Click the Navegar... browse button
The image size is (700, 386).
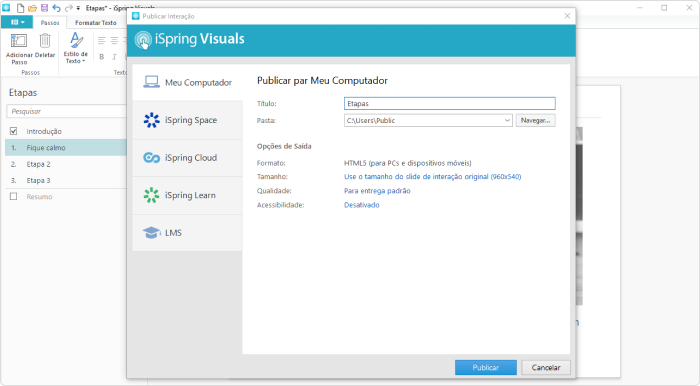point(535,120)
